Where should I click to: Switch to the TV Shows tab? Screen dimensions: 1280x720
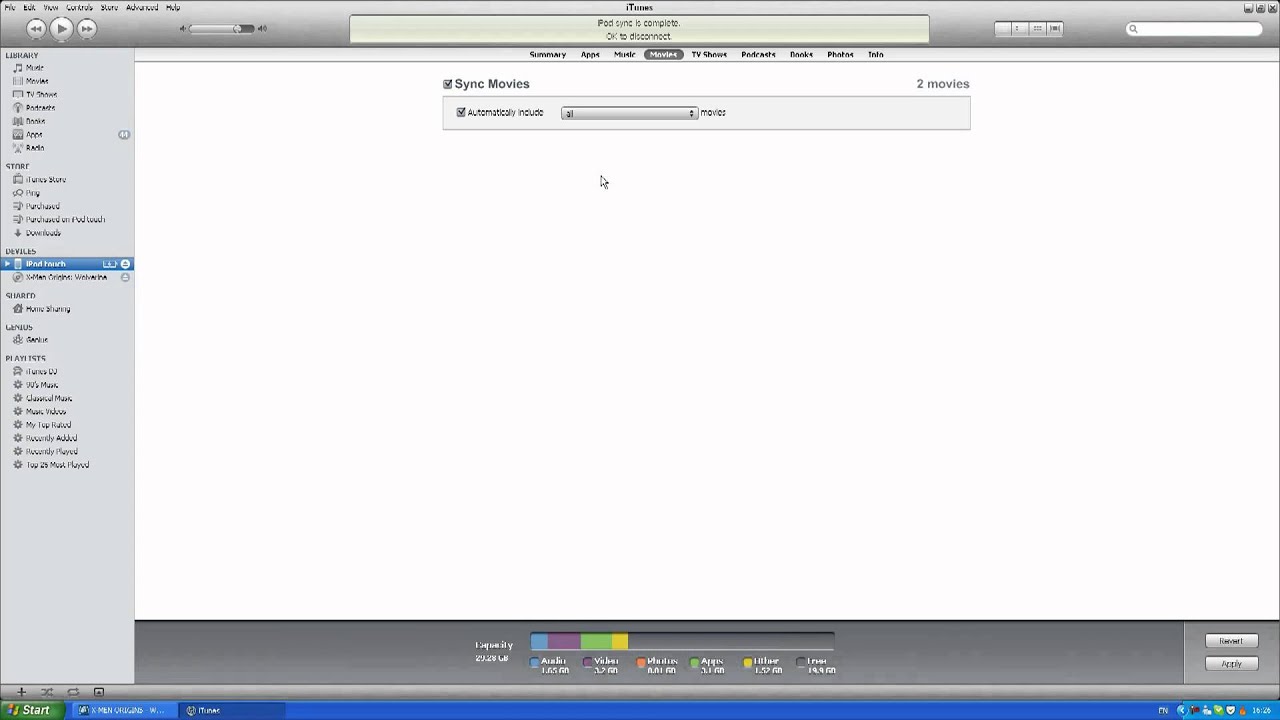pyautogui.click(x=709, y=54)
